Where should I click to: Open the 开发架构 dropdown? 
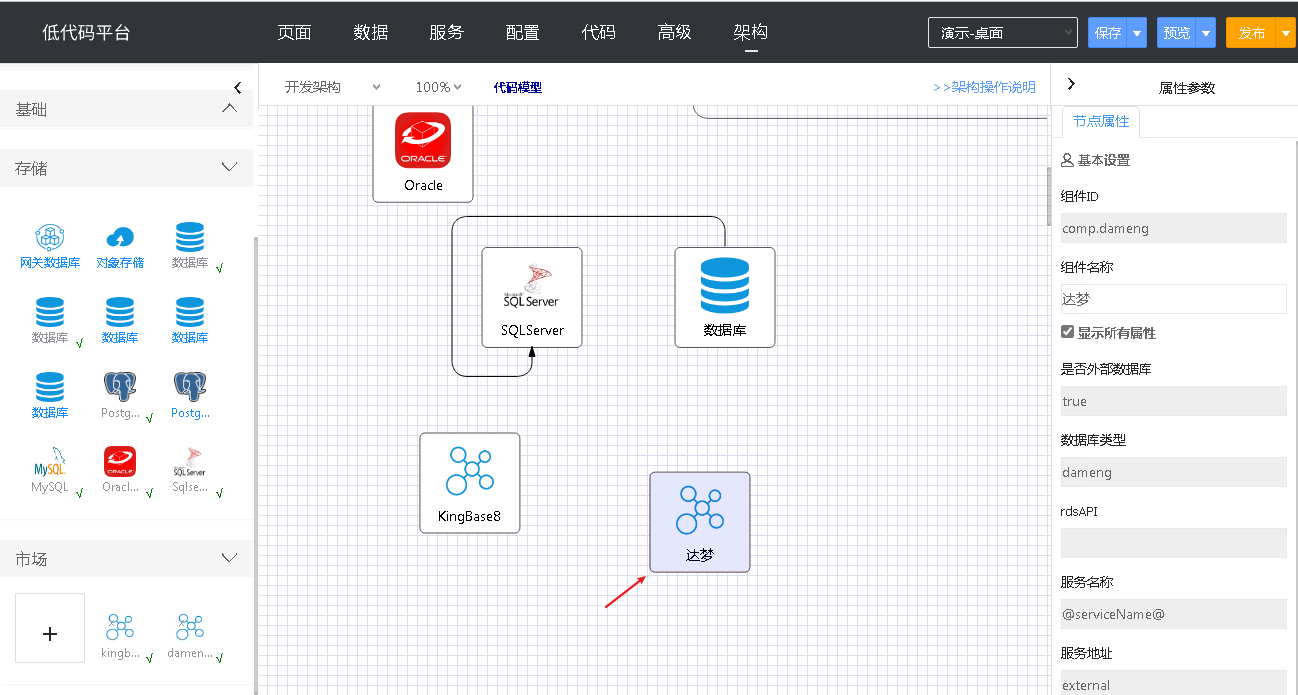tap(333, 87)
